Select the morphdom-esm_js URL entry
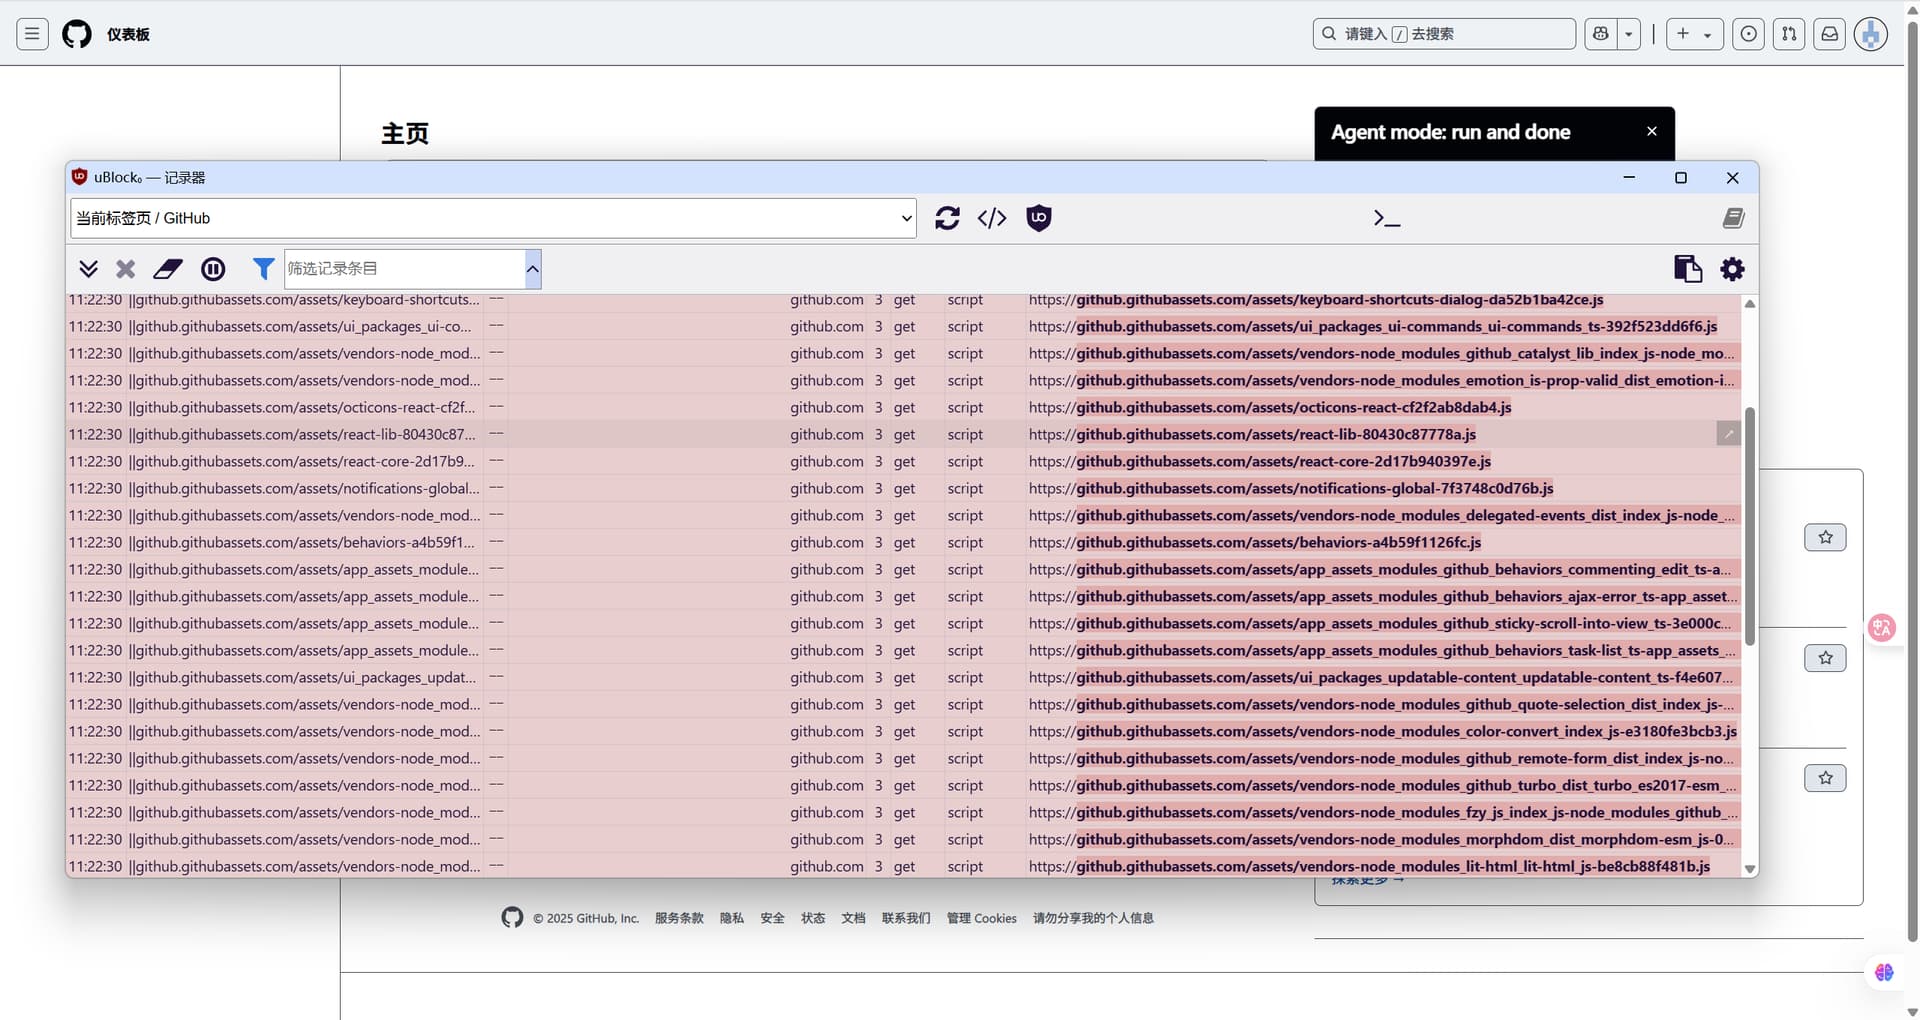 point(1384,839)
